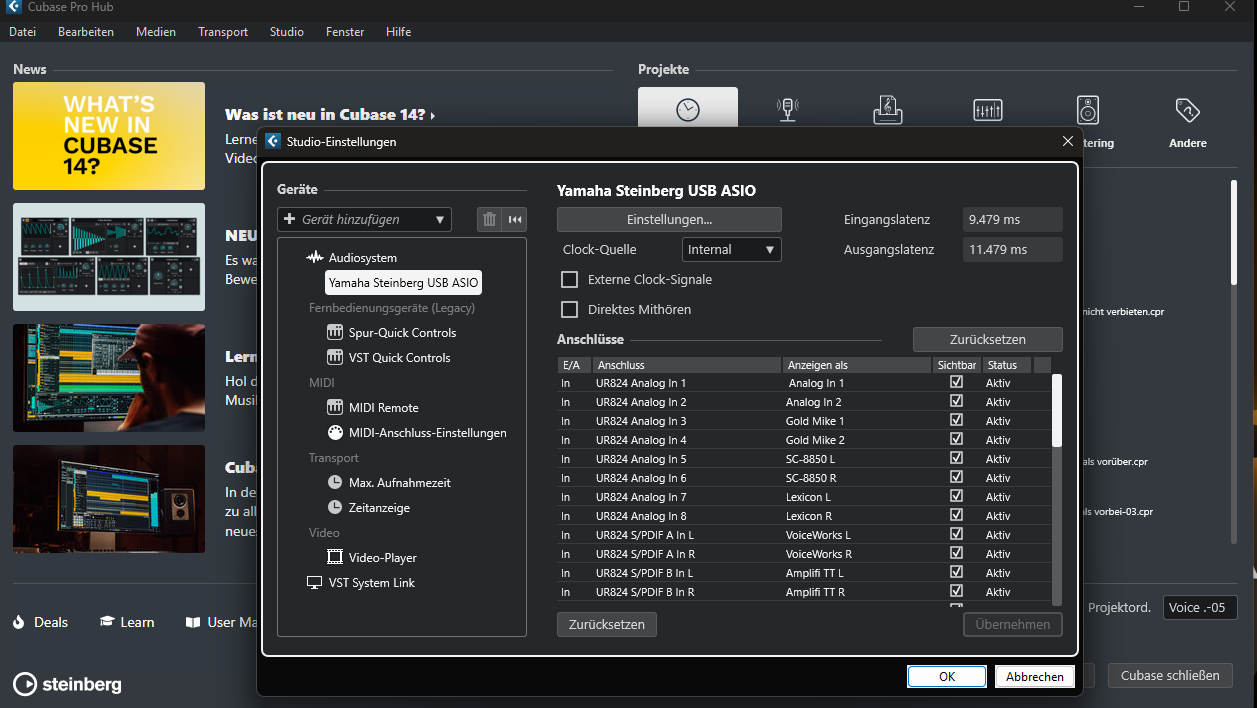The image size is (1257, 708).
Task: Click the 'What's new in Cubase 14' thumbnail
Action: pos(109,136)
